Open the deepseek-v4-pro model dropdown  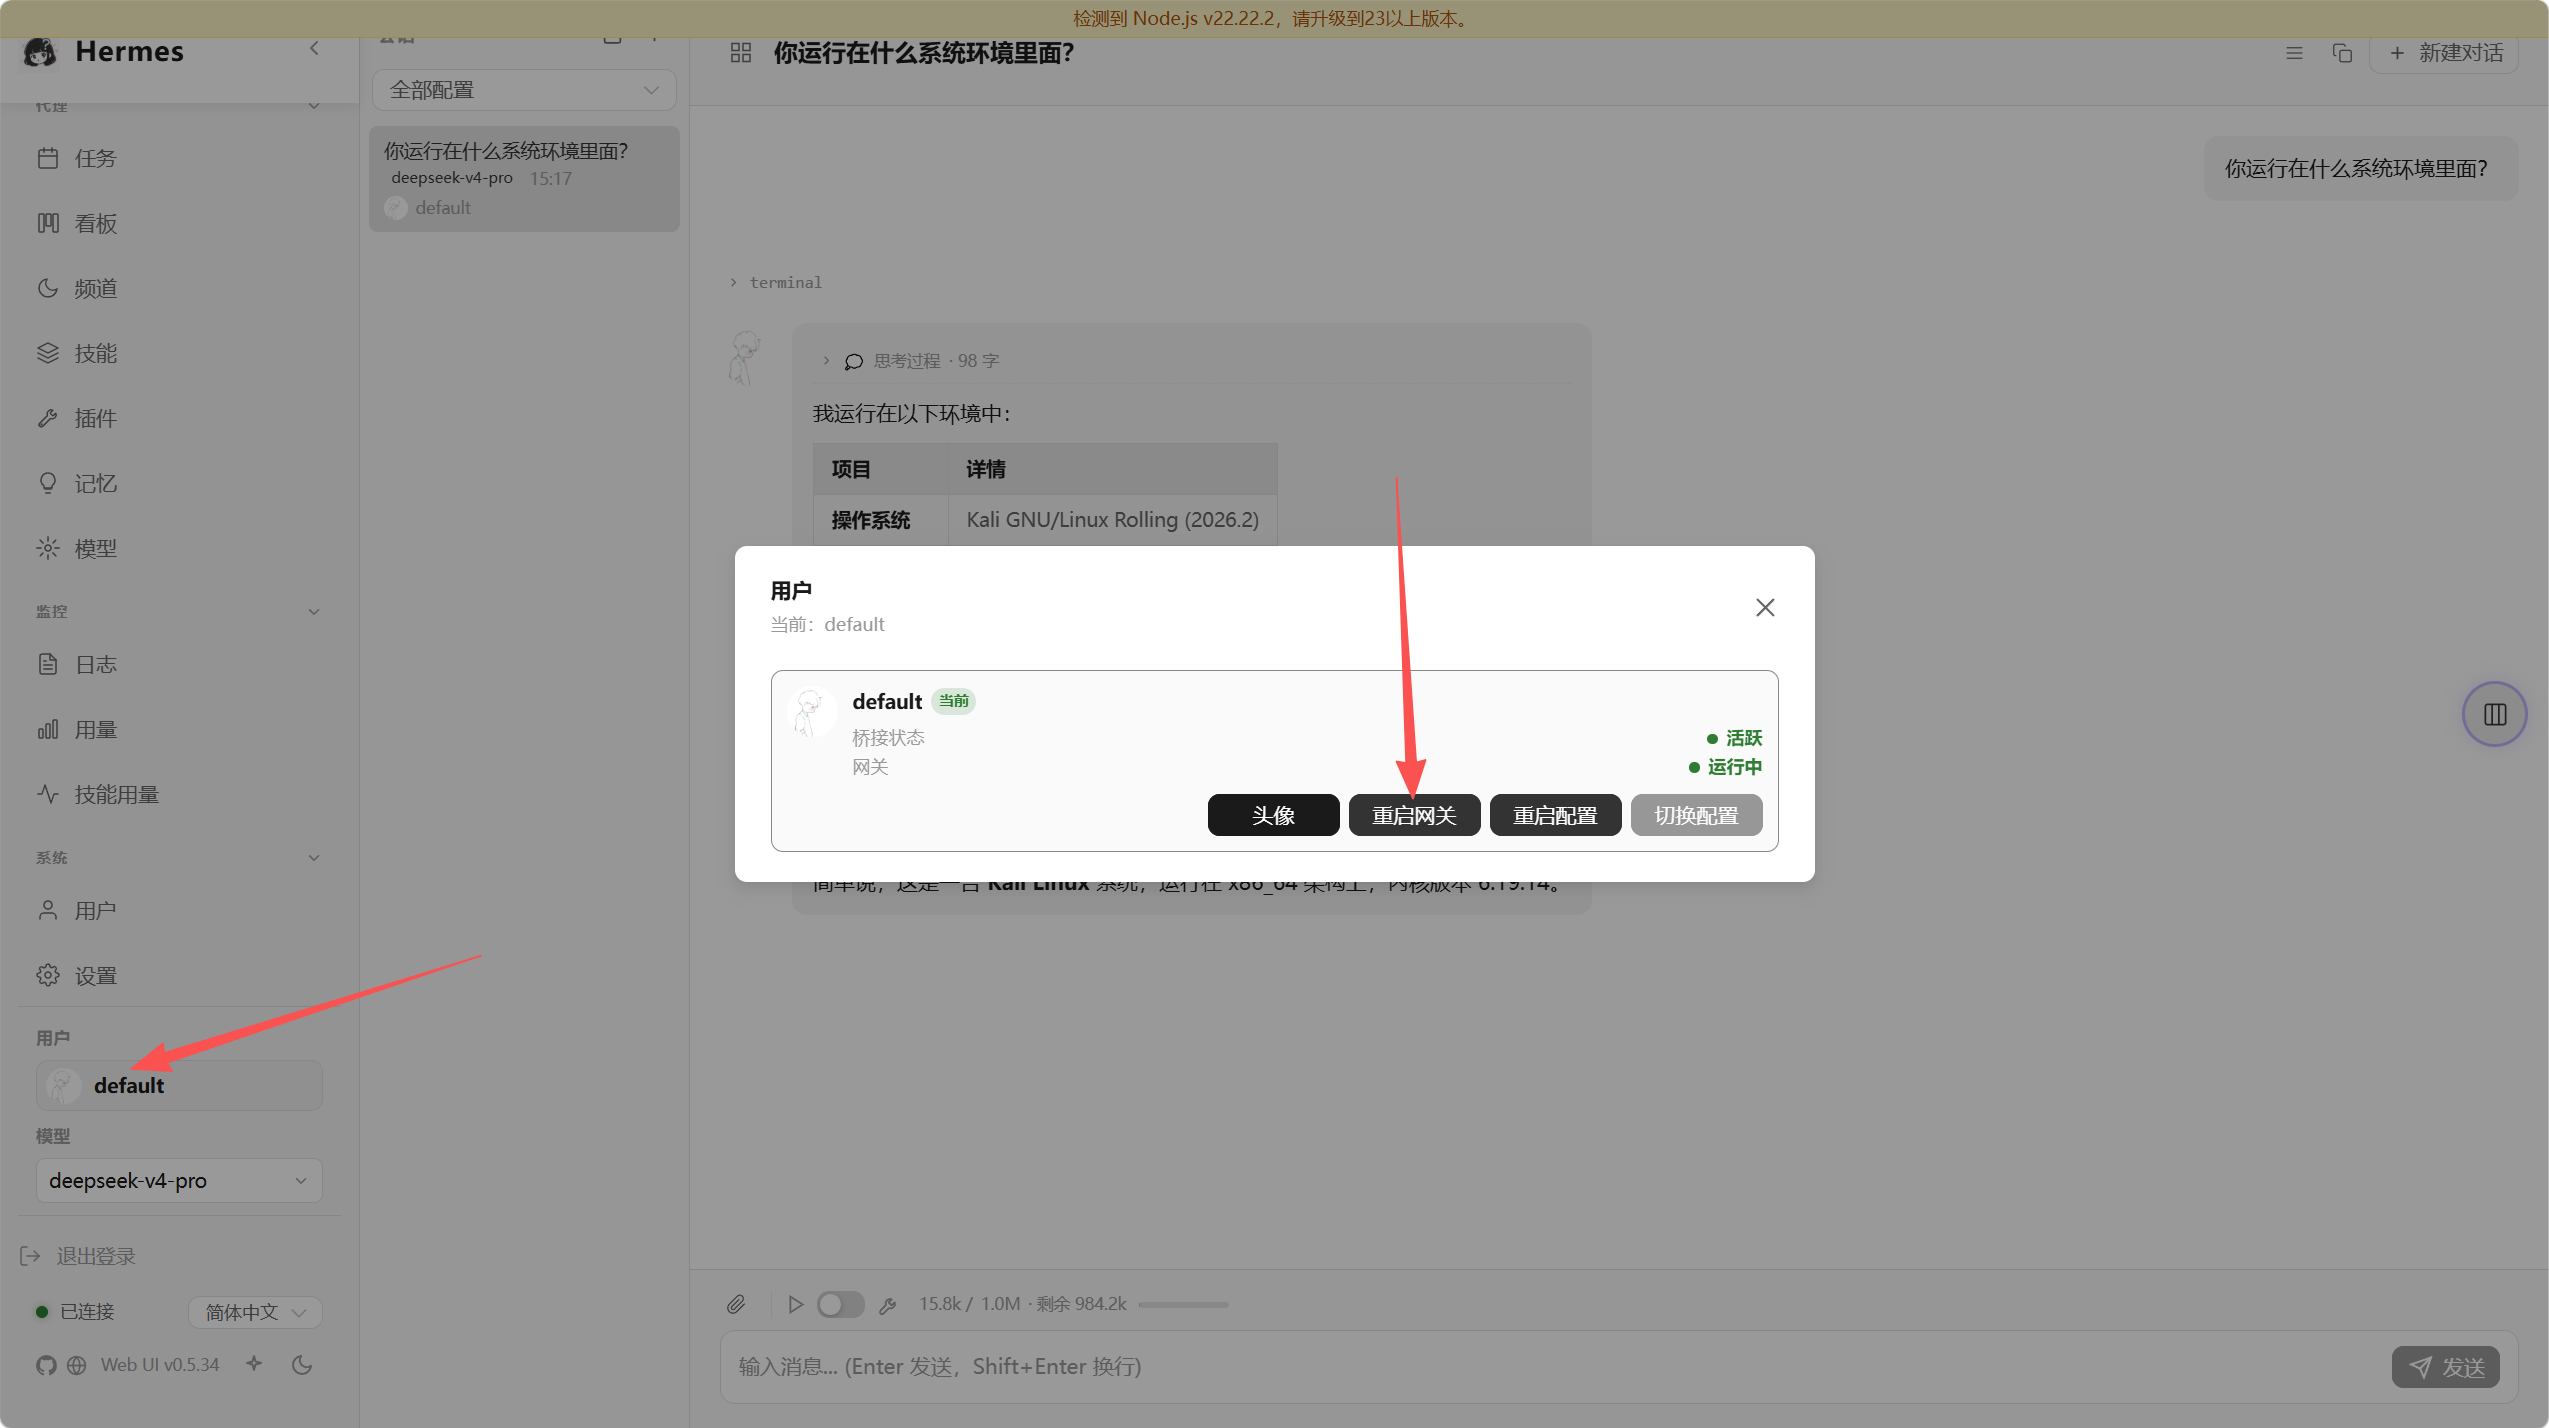pyautogui.click(x=179, y=1180)
